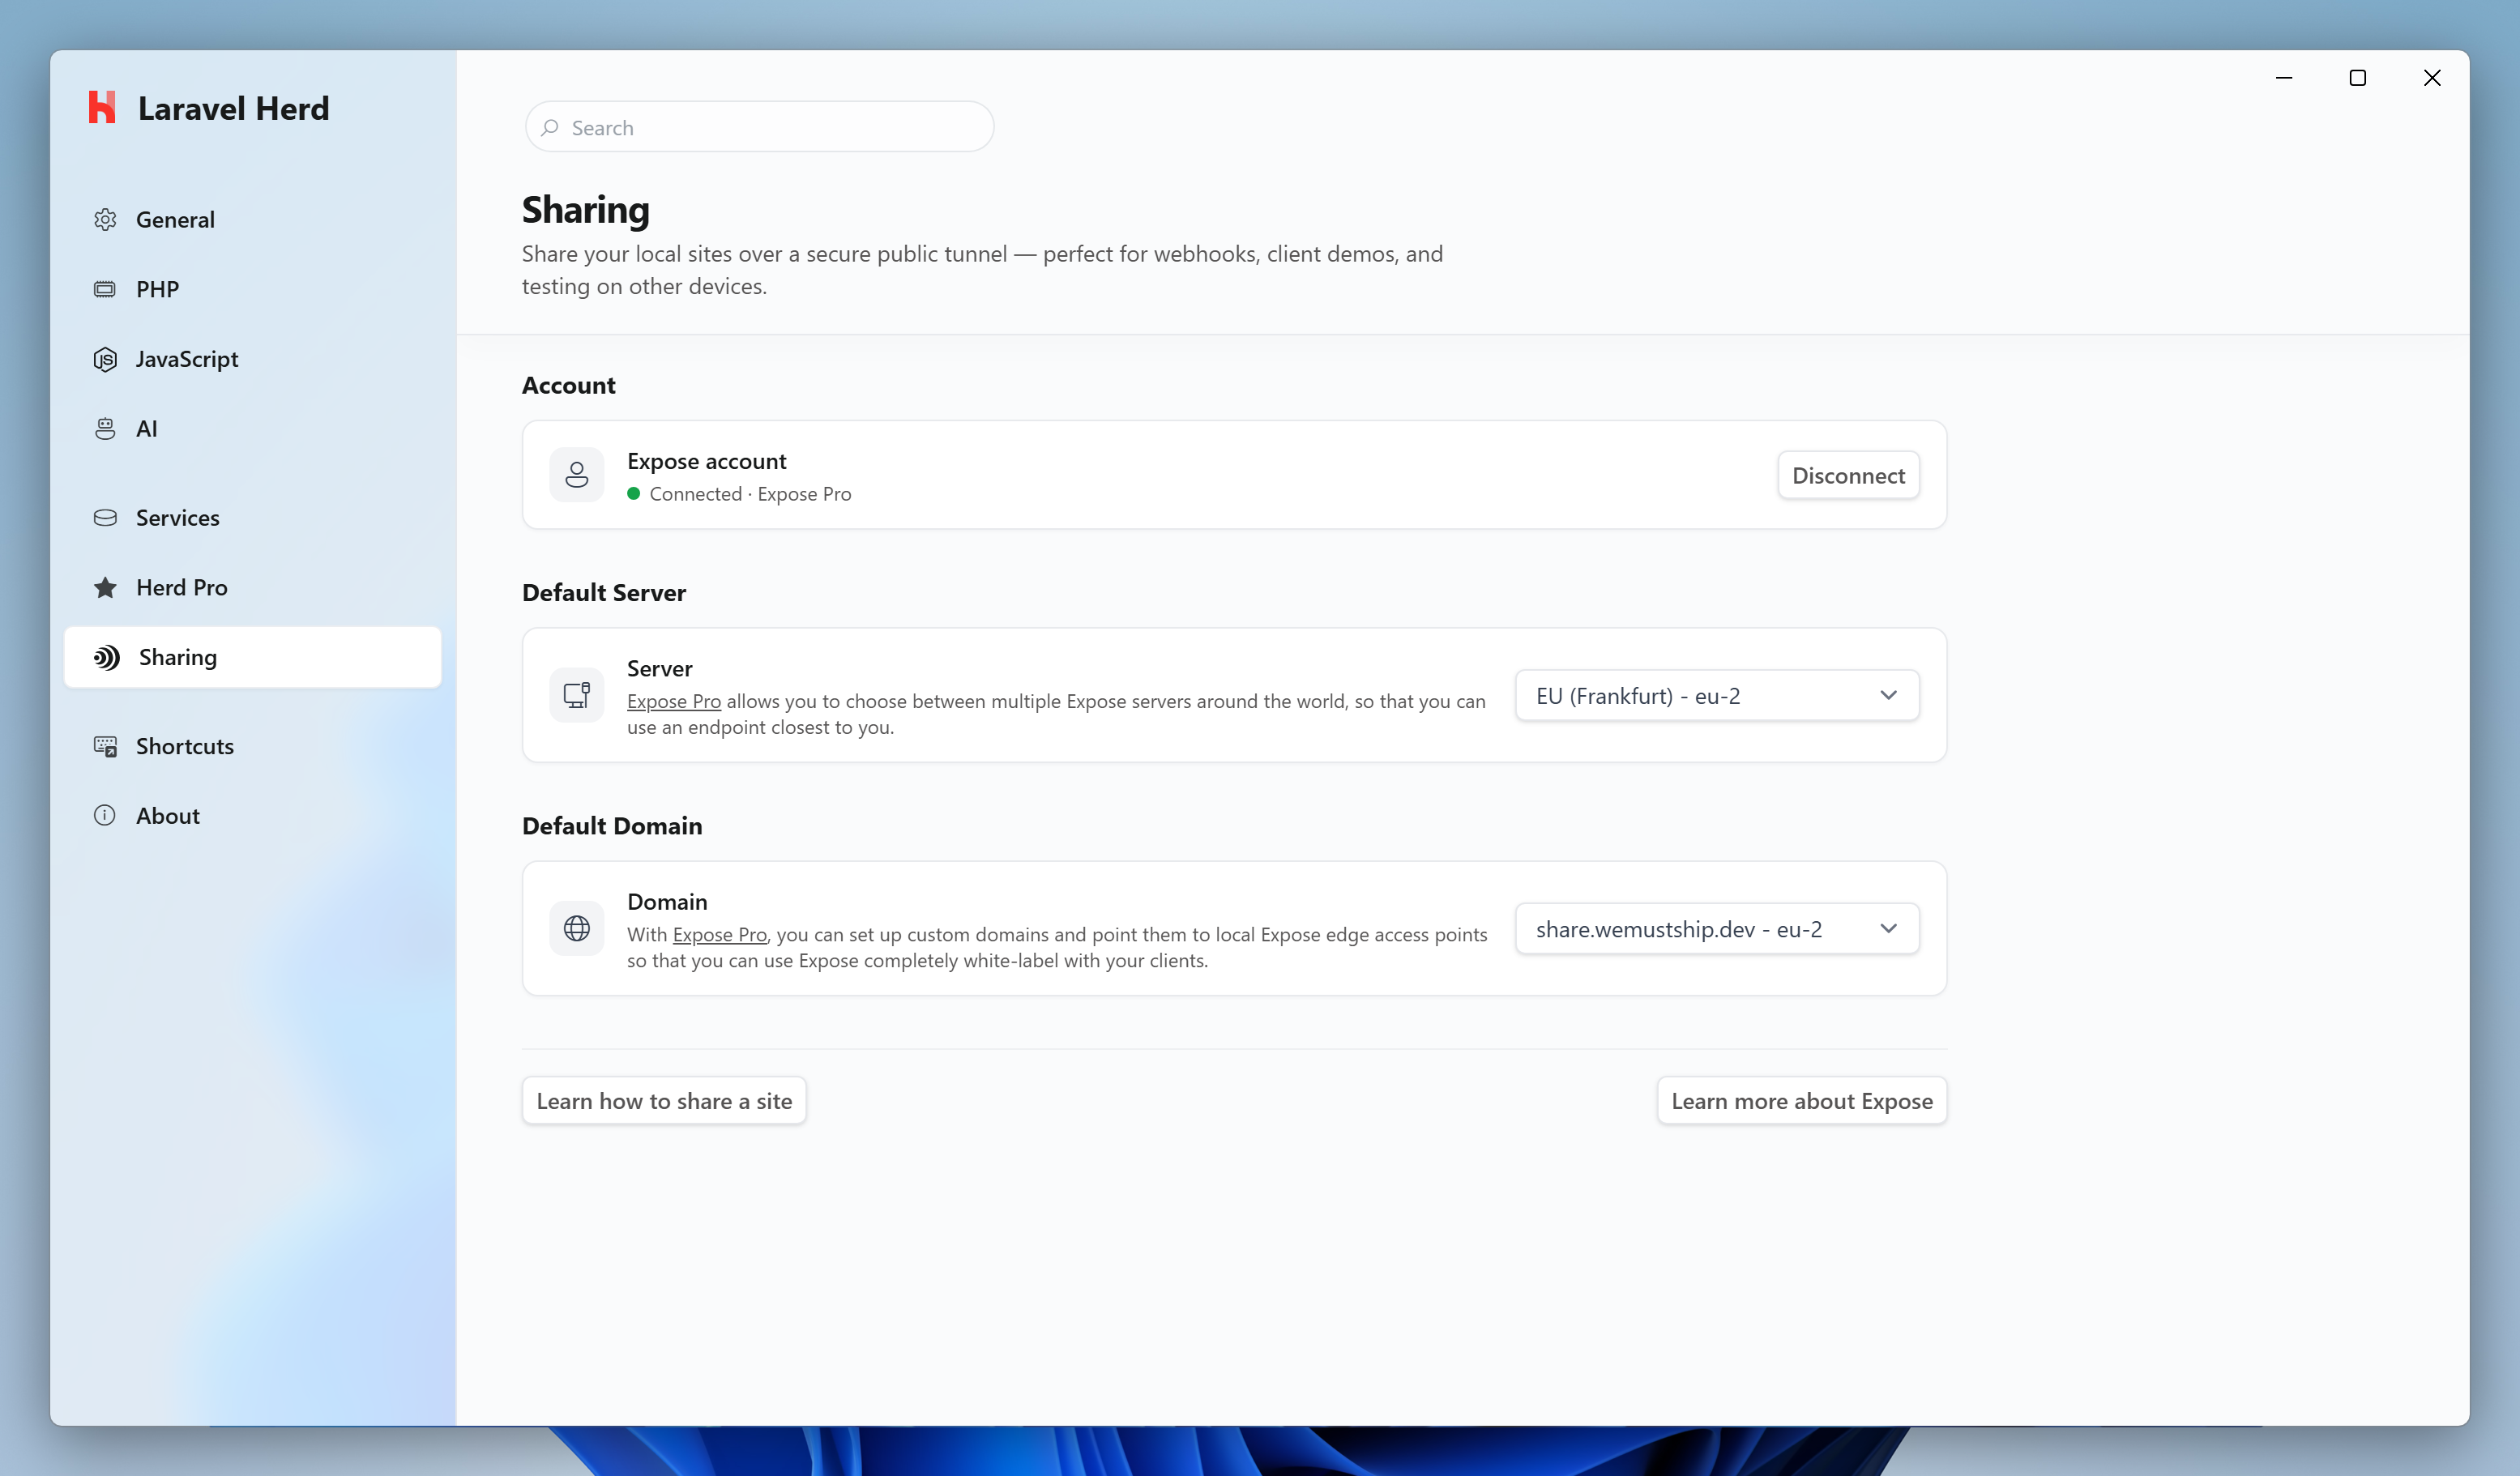Click the Services database icon in sidebar

[x=105, y=517]
